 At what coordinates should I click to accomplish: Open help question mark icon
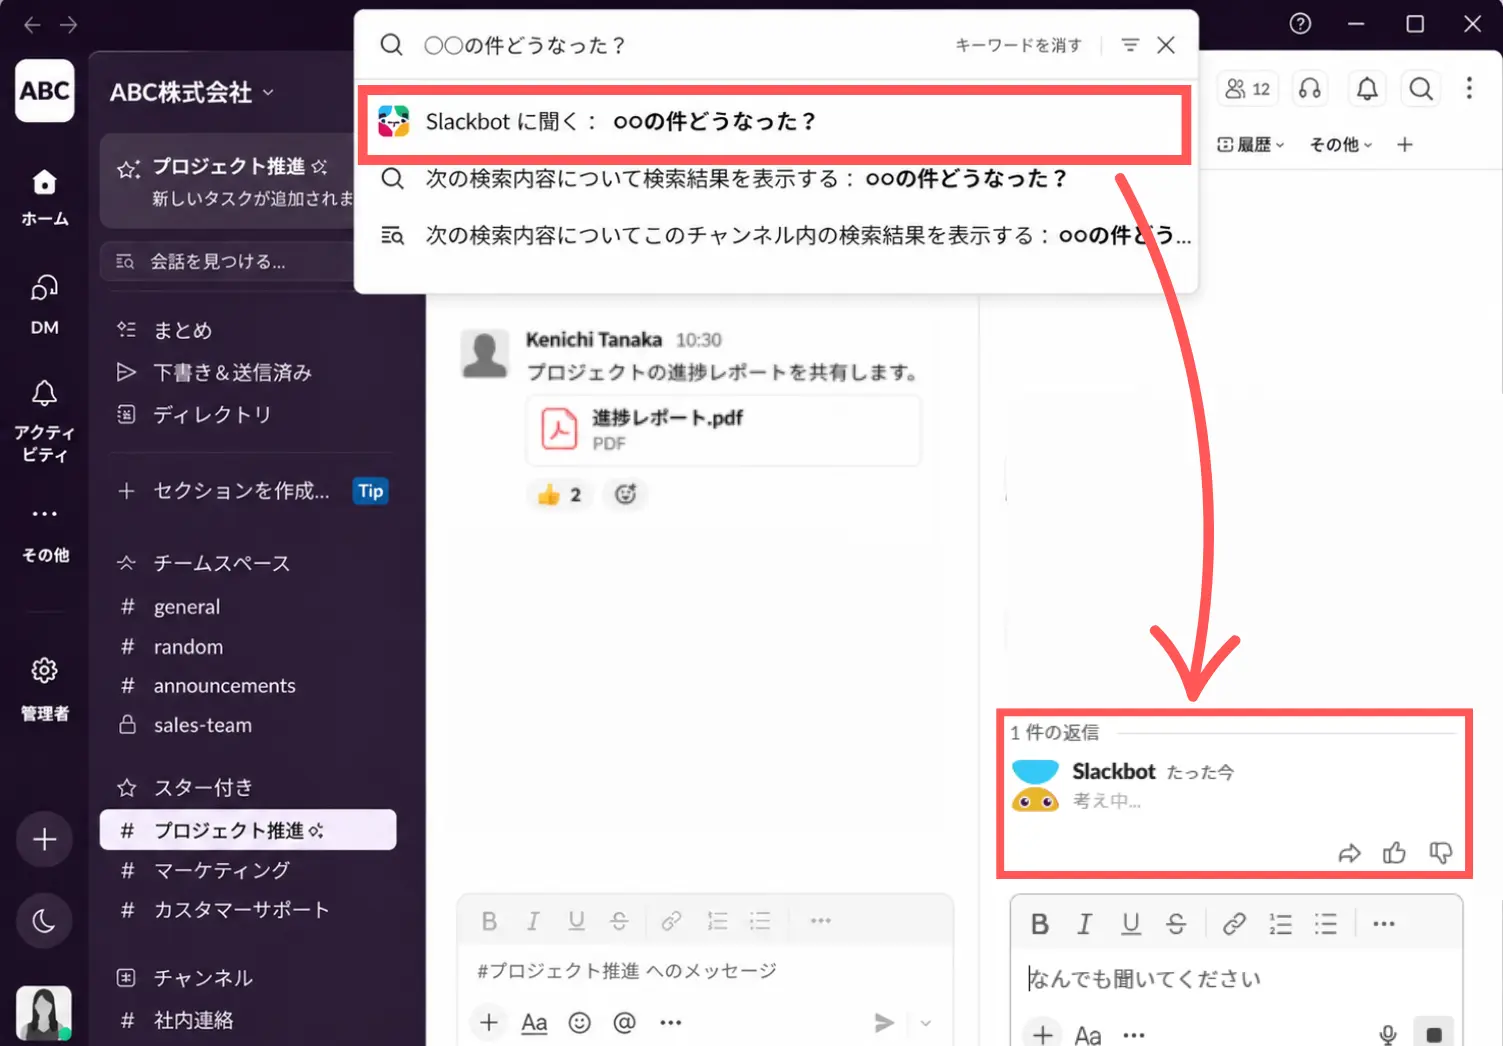click(x=1300, y=23)
